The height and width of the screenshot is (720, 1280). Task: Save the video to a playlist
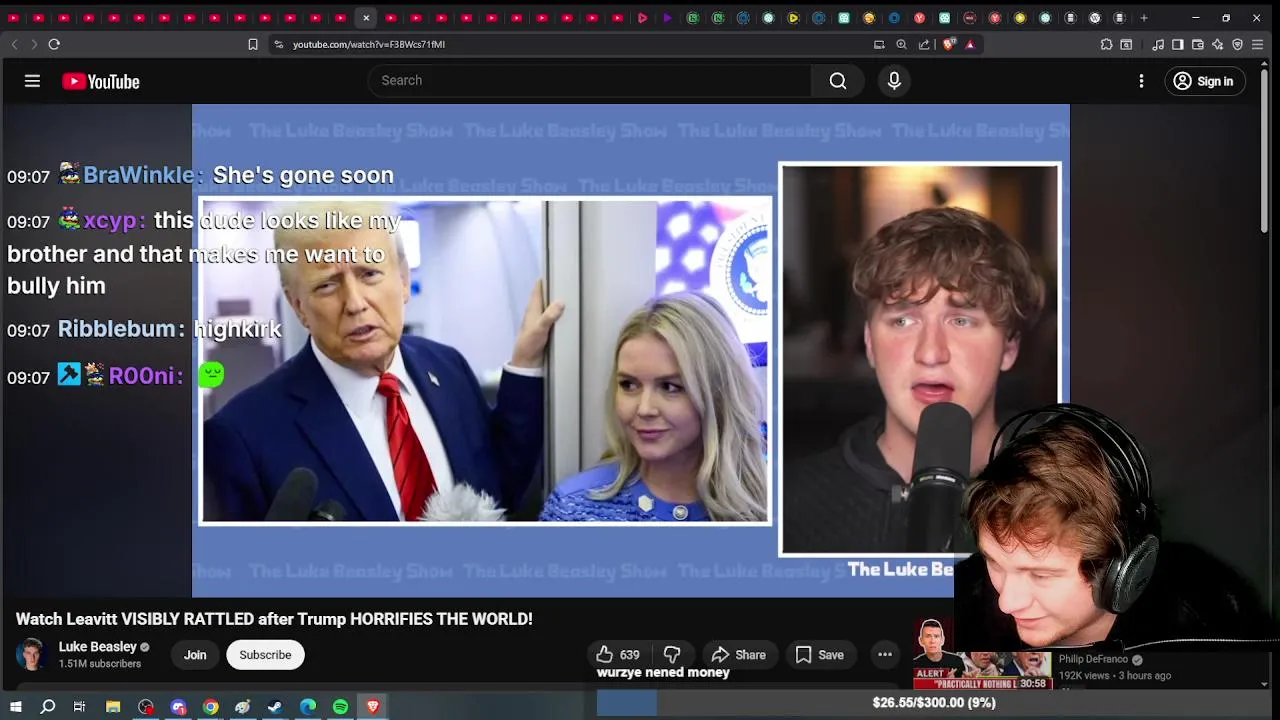click(820, 655)
